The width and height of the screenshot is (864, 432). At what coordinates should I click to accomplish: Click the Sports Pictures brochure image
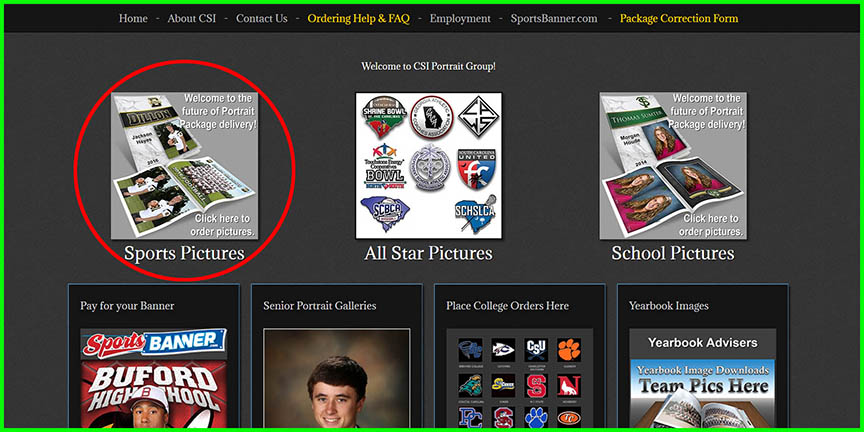tap(185, 165)
